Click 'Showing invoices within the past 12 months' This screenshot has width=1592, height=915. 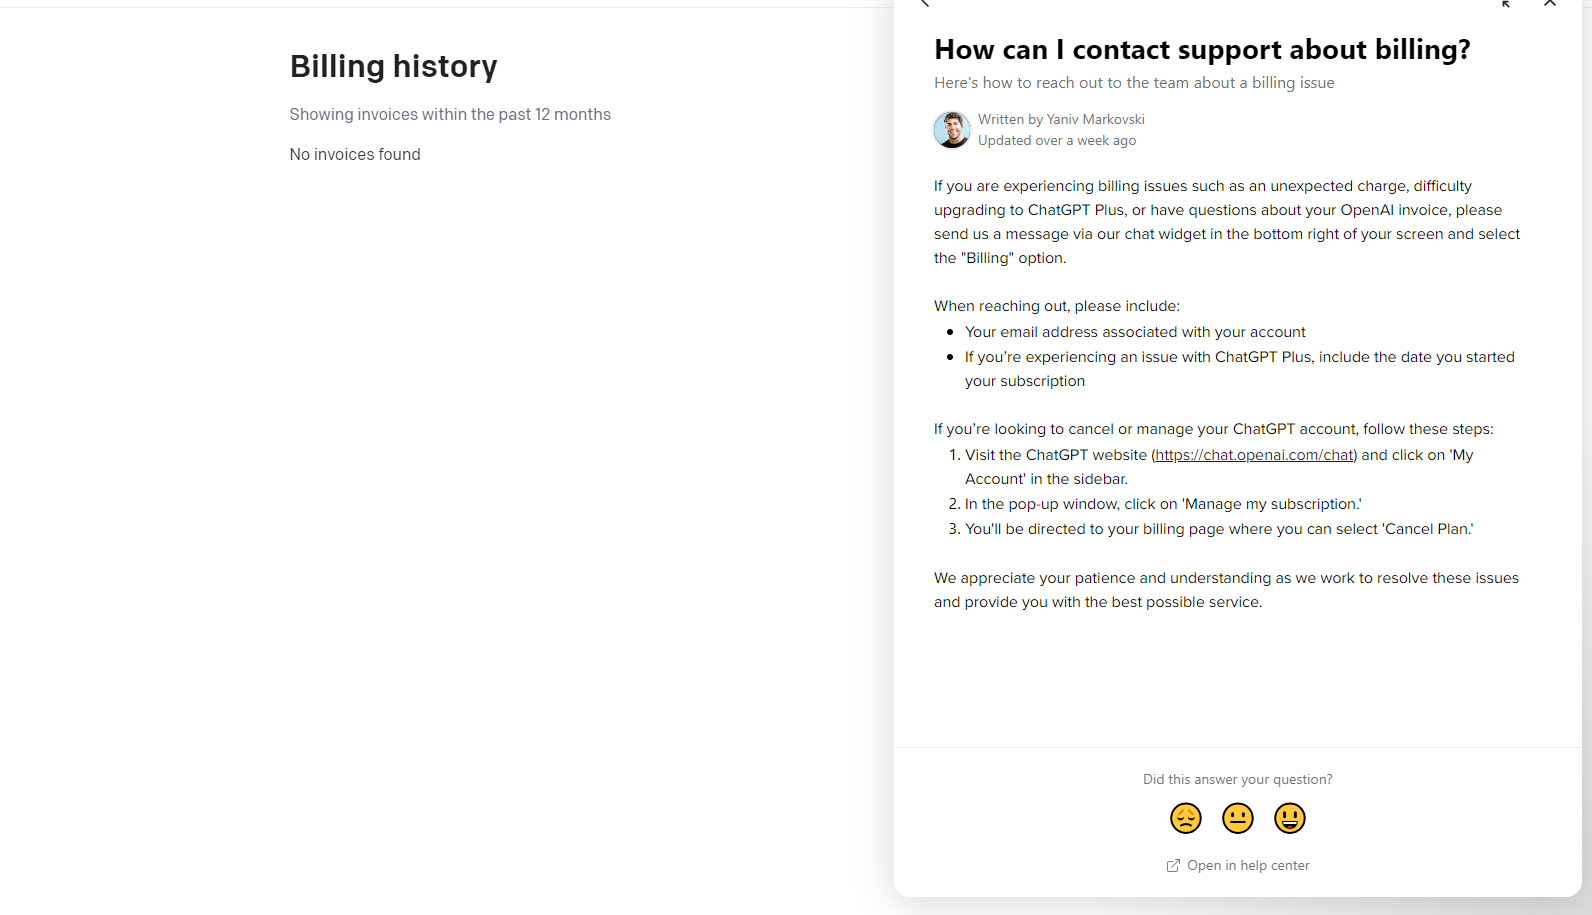pyautogui.click(x=450, y=114)
